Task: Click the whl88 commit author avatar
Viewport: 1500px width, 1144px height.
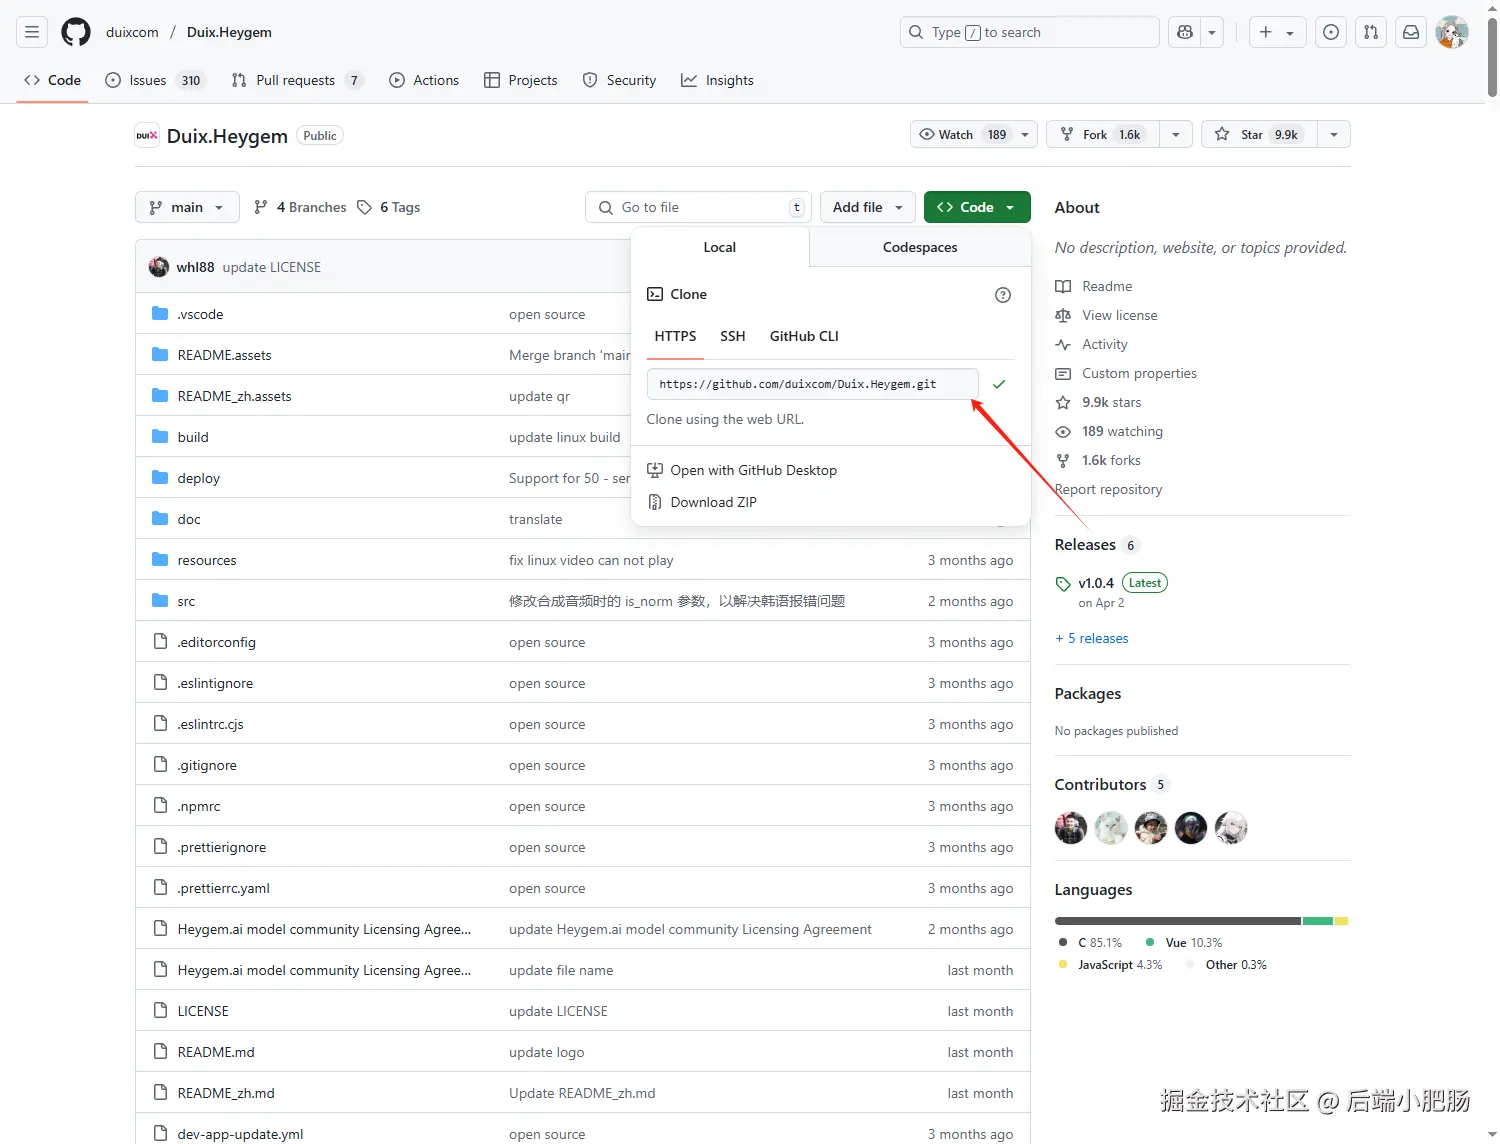Action: [x=158, y=267]
